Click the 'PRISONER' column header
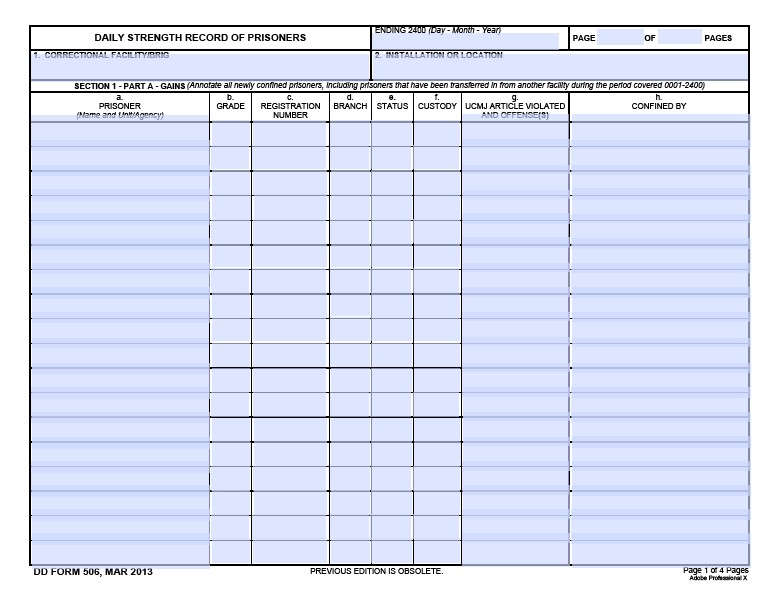 pos(120,106)
